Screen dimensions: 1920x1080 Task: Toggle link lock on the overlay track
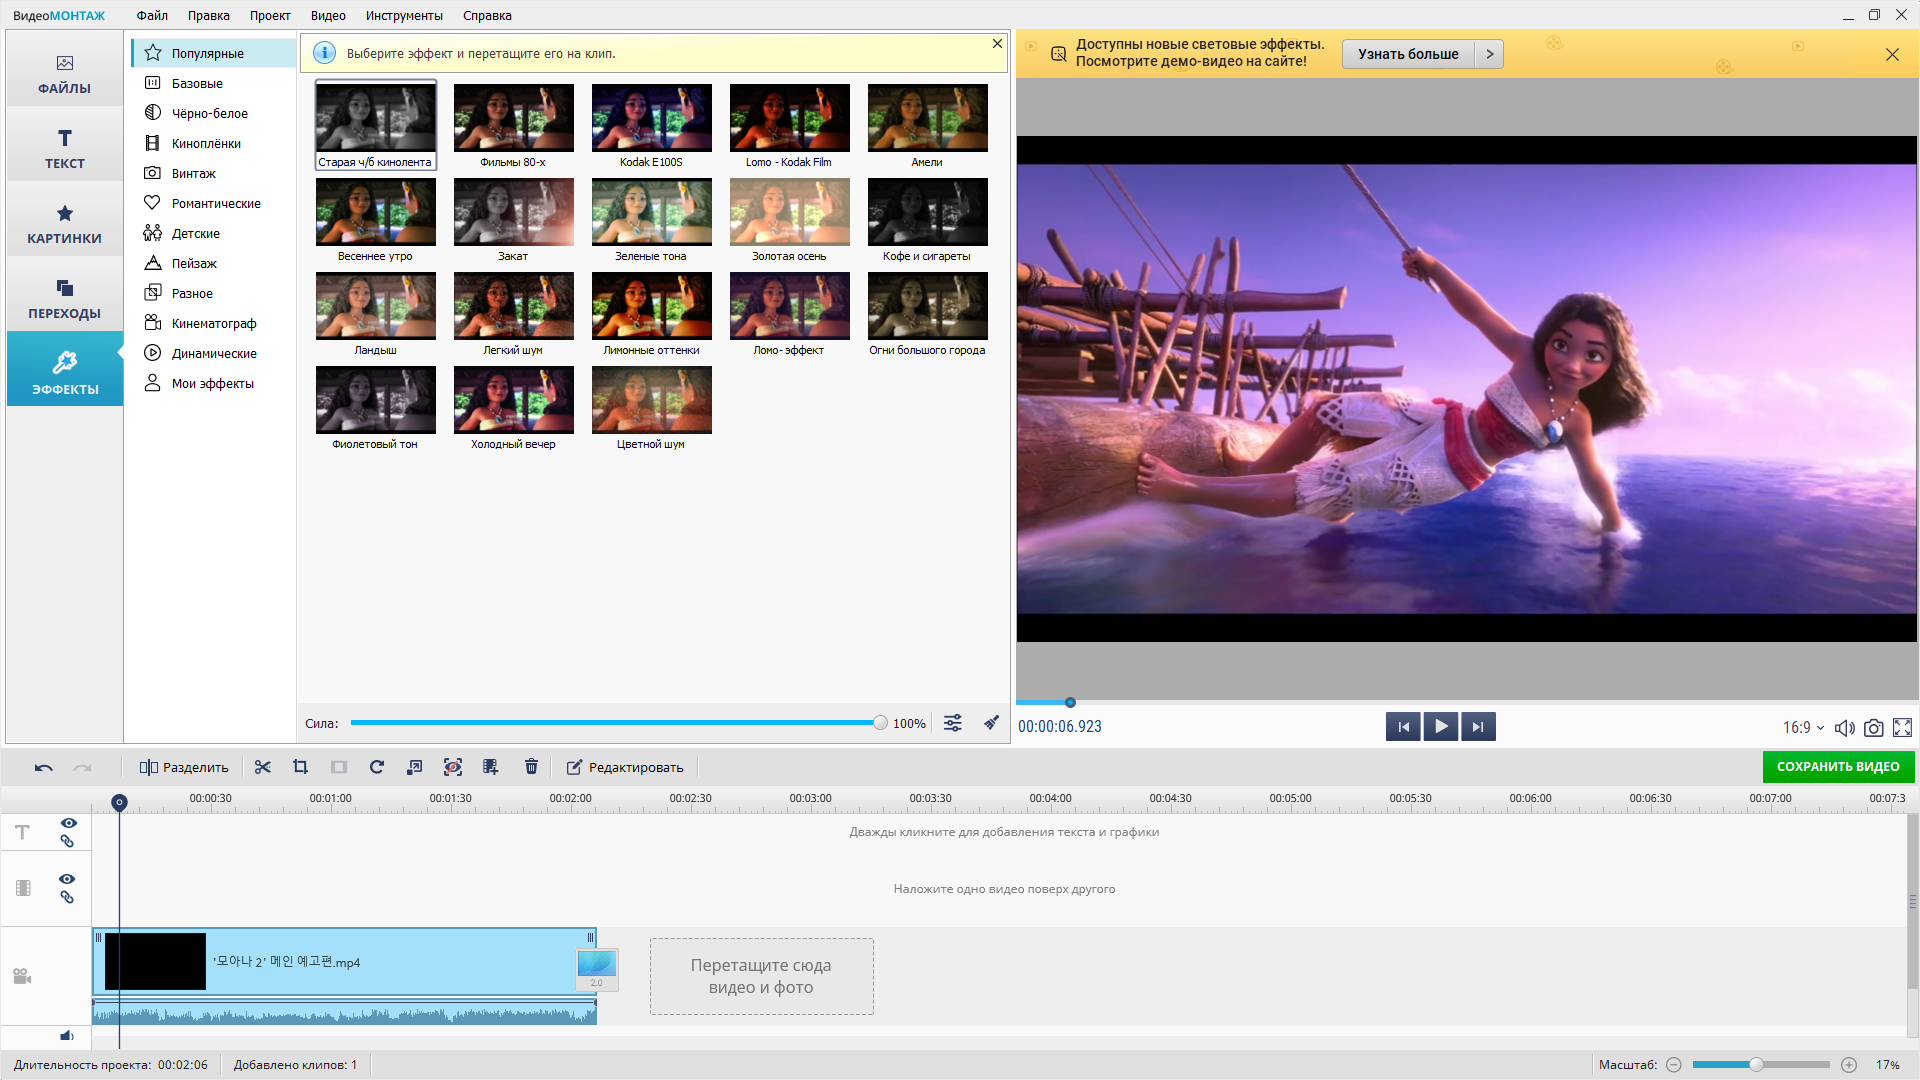(67, 897)
